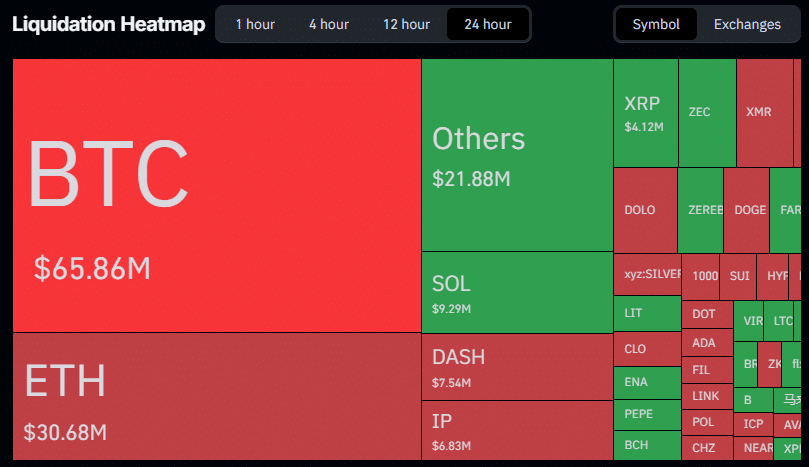Screen dimensions: 809x467
Task: Click the SOL $9.29M tile
Action: click(x=516, y=292)
